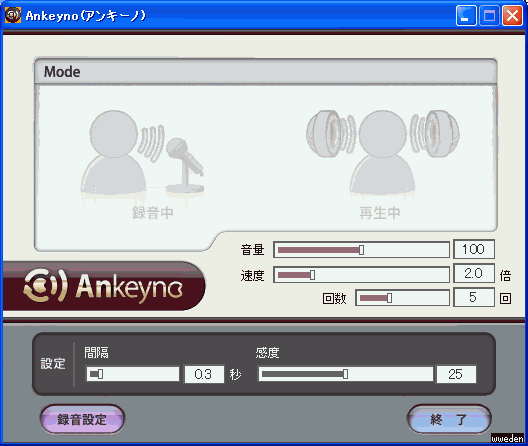Open 録音設定 recording settings
Screen dimensions: 528x446
pos(82,419)
